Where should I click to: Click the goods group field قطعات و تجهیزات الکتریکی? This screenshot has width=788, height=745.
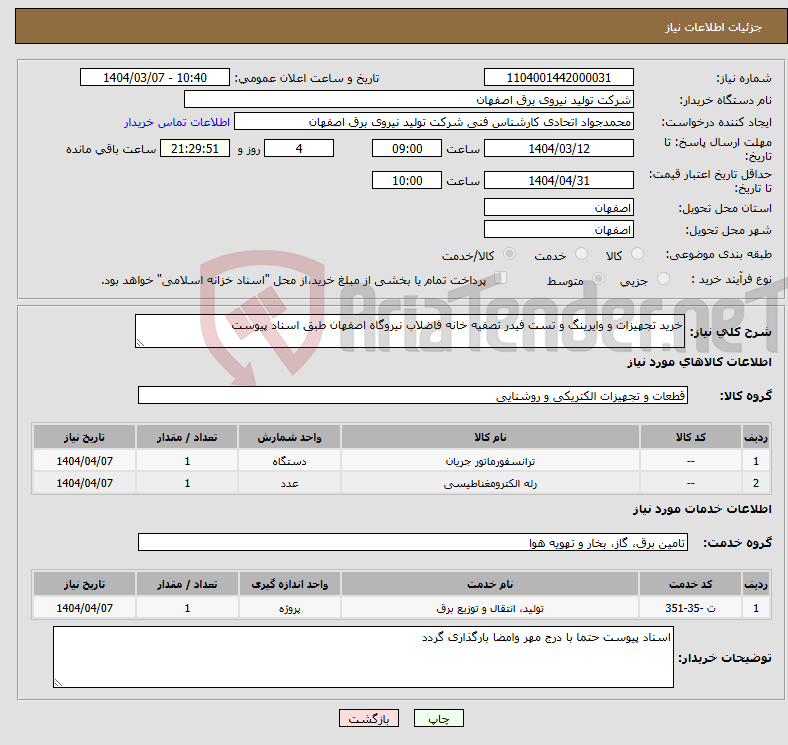[413, 395]
